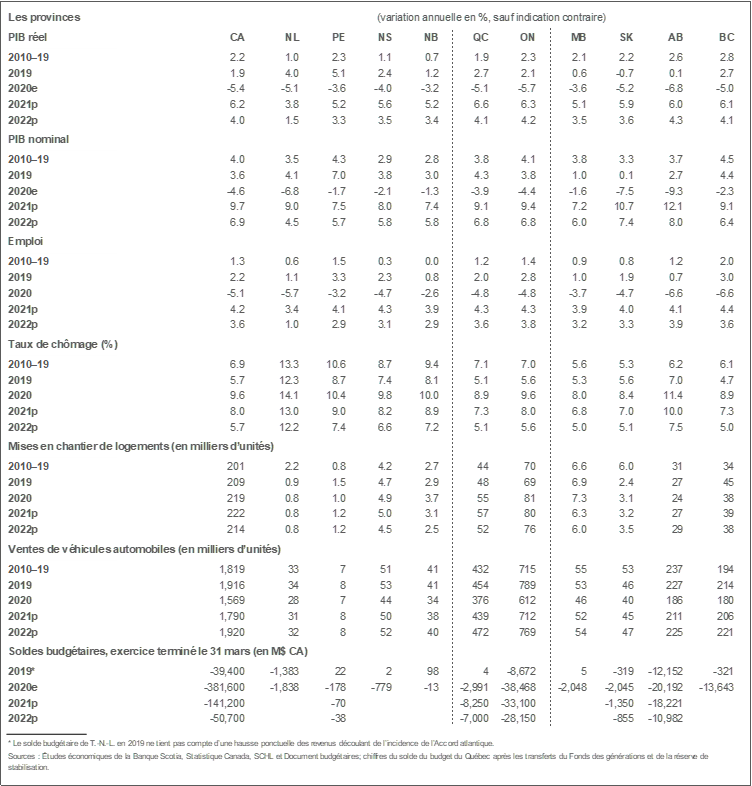The height and width of the screenshot is (786, 752).
Task: Click the "Taux de chômage (%)" heading
Action: tap(62, 344)
